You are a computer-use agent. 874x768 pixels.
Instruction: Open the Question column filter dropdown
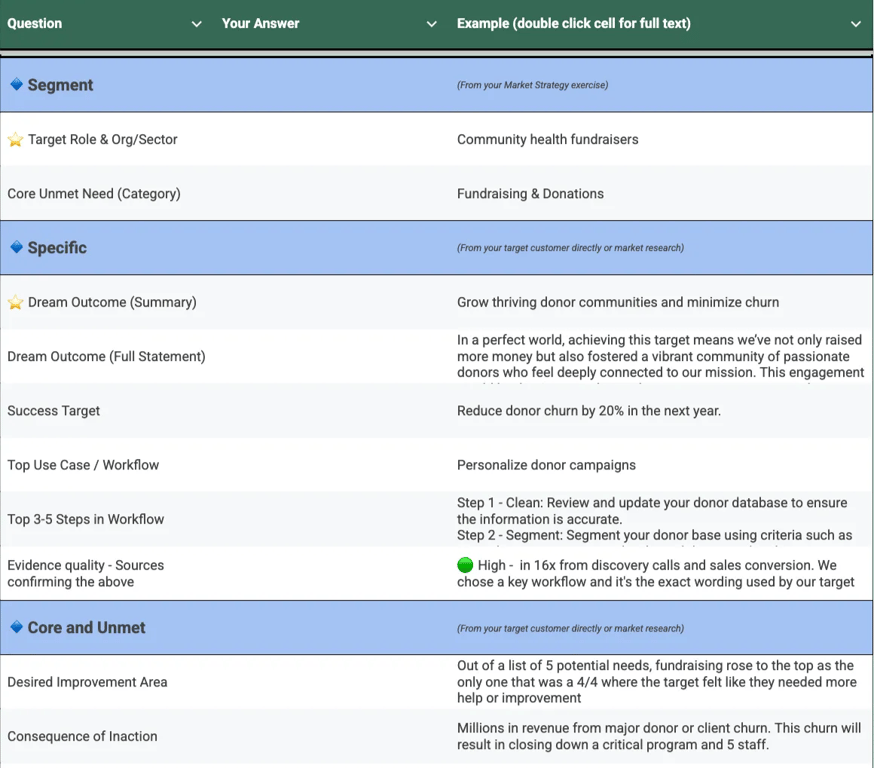pyautogui.click(x=196, y=24)
